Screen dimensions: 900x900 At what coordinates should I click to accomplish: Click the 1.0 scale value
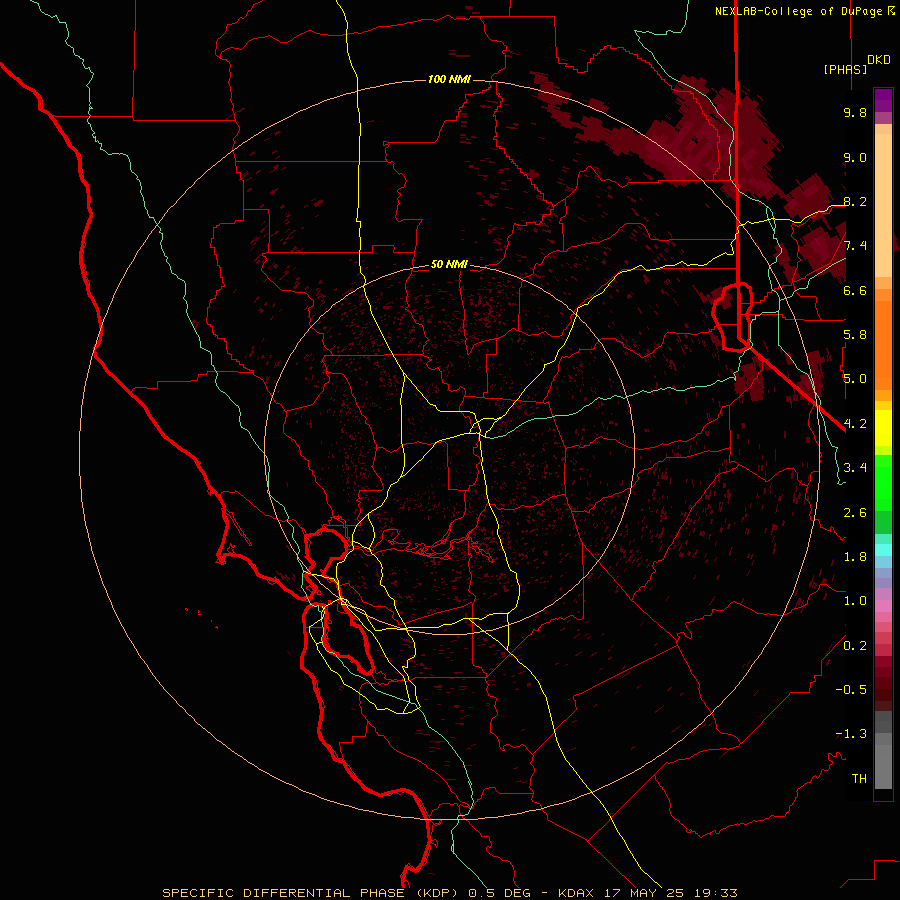tap(855, 601)
